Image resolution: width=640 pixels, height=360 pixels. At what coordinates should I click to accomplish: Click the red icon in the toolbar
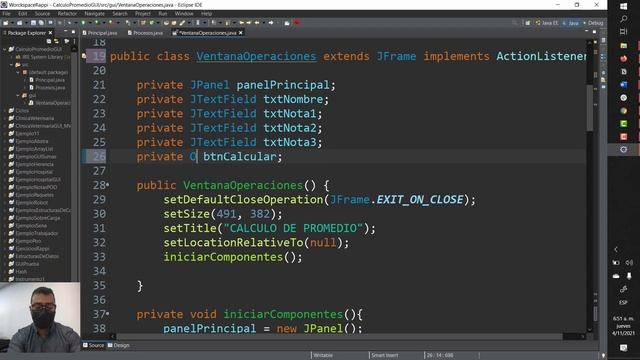(296, 23)
